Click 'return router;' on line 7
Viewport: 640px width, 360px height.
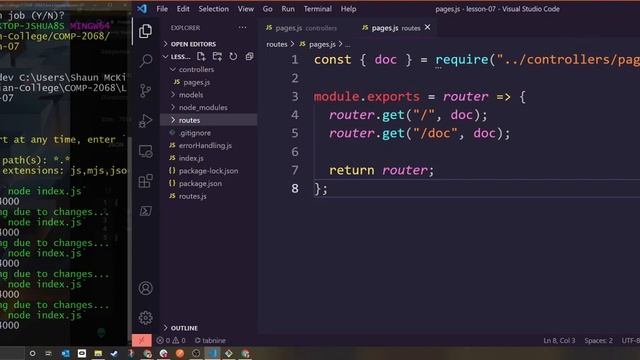coord(382,170)
